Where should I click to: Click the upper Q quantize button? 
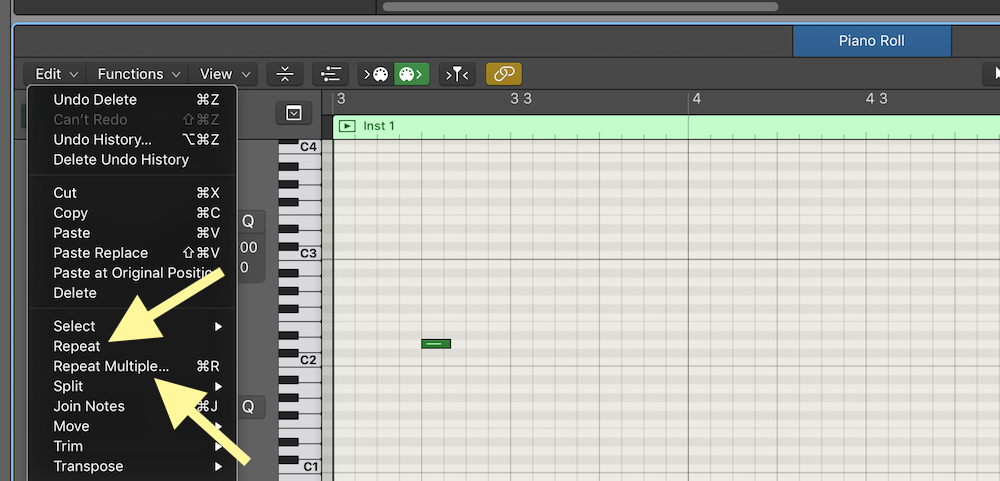(x=248, y=222)
